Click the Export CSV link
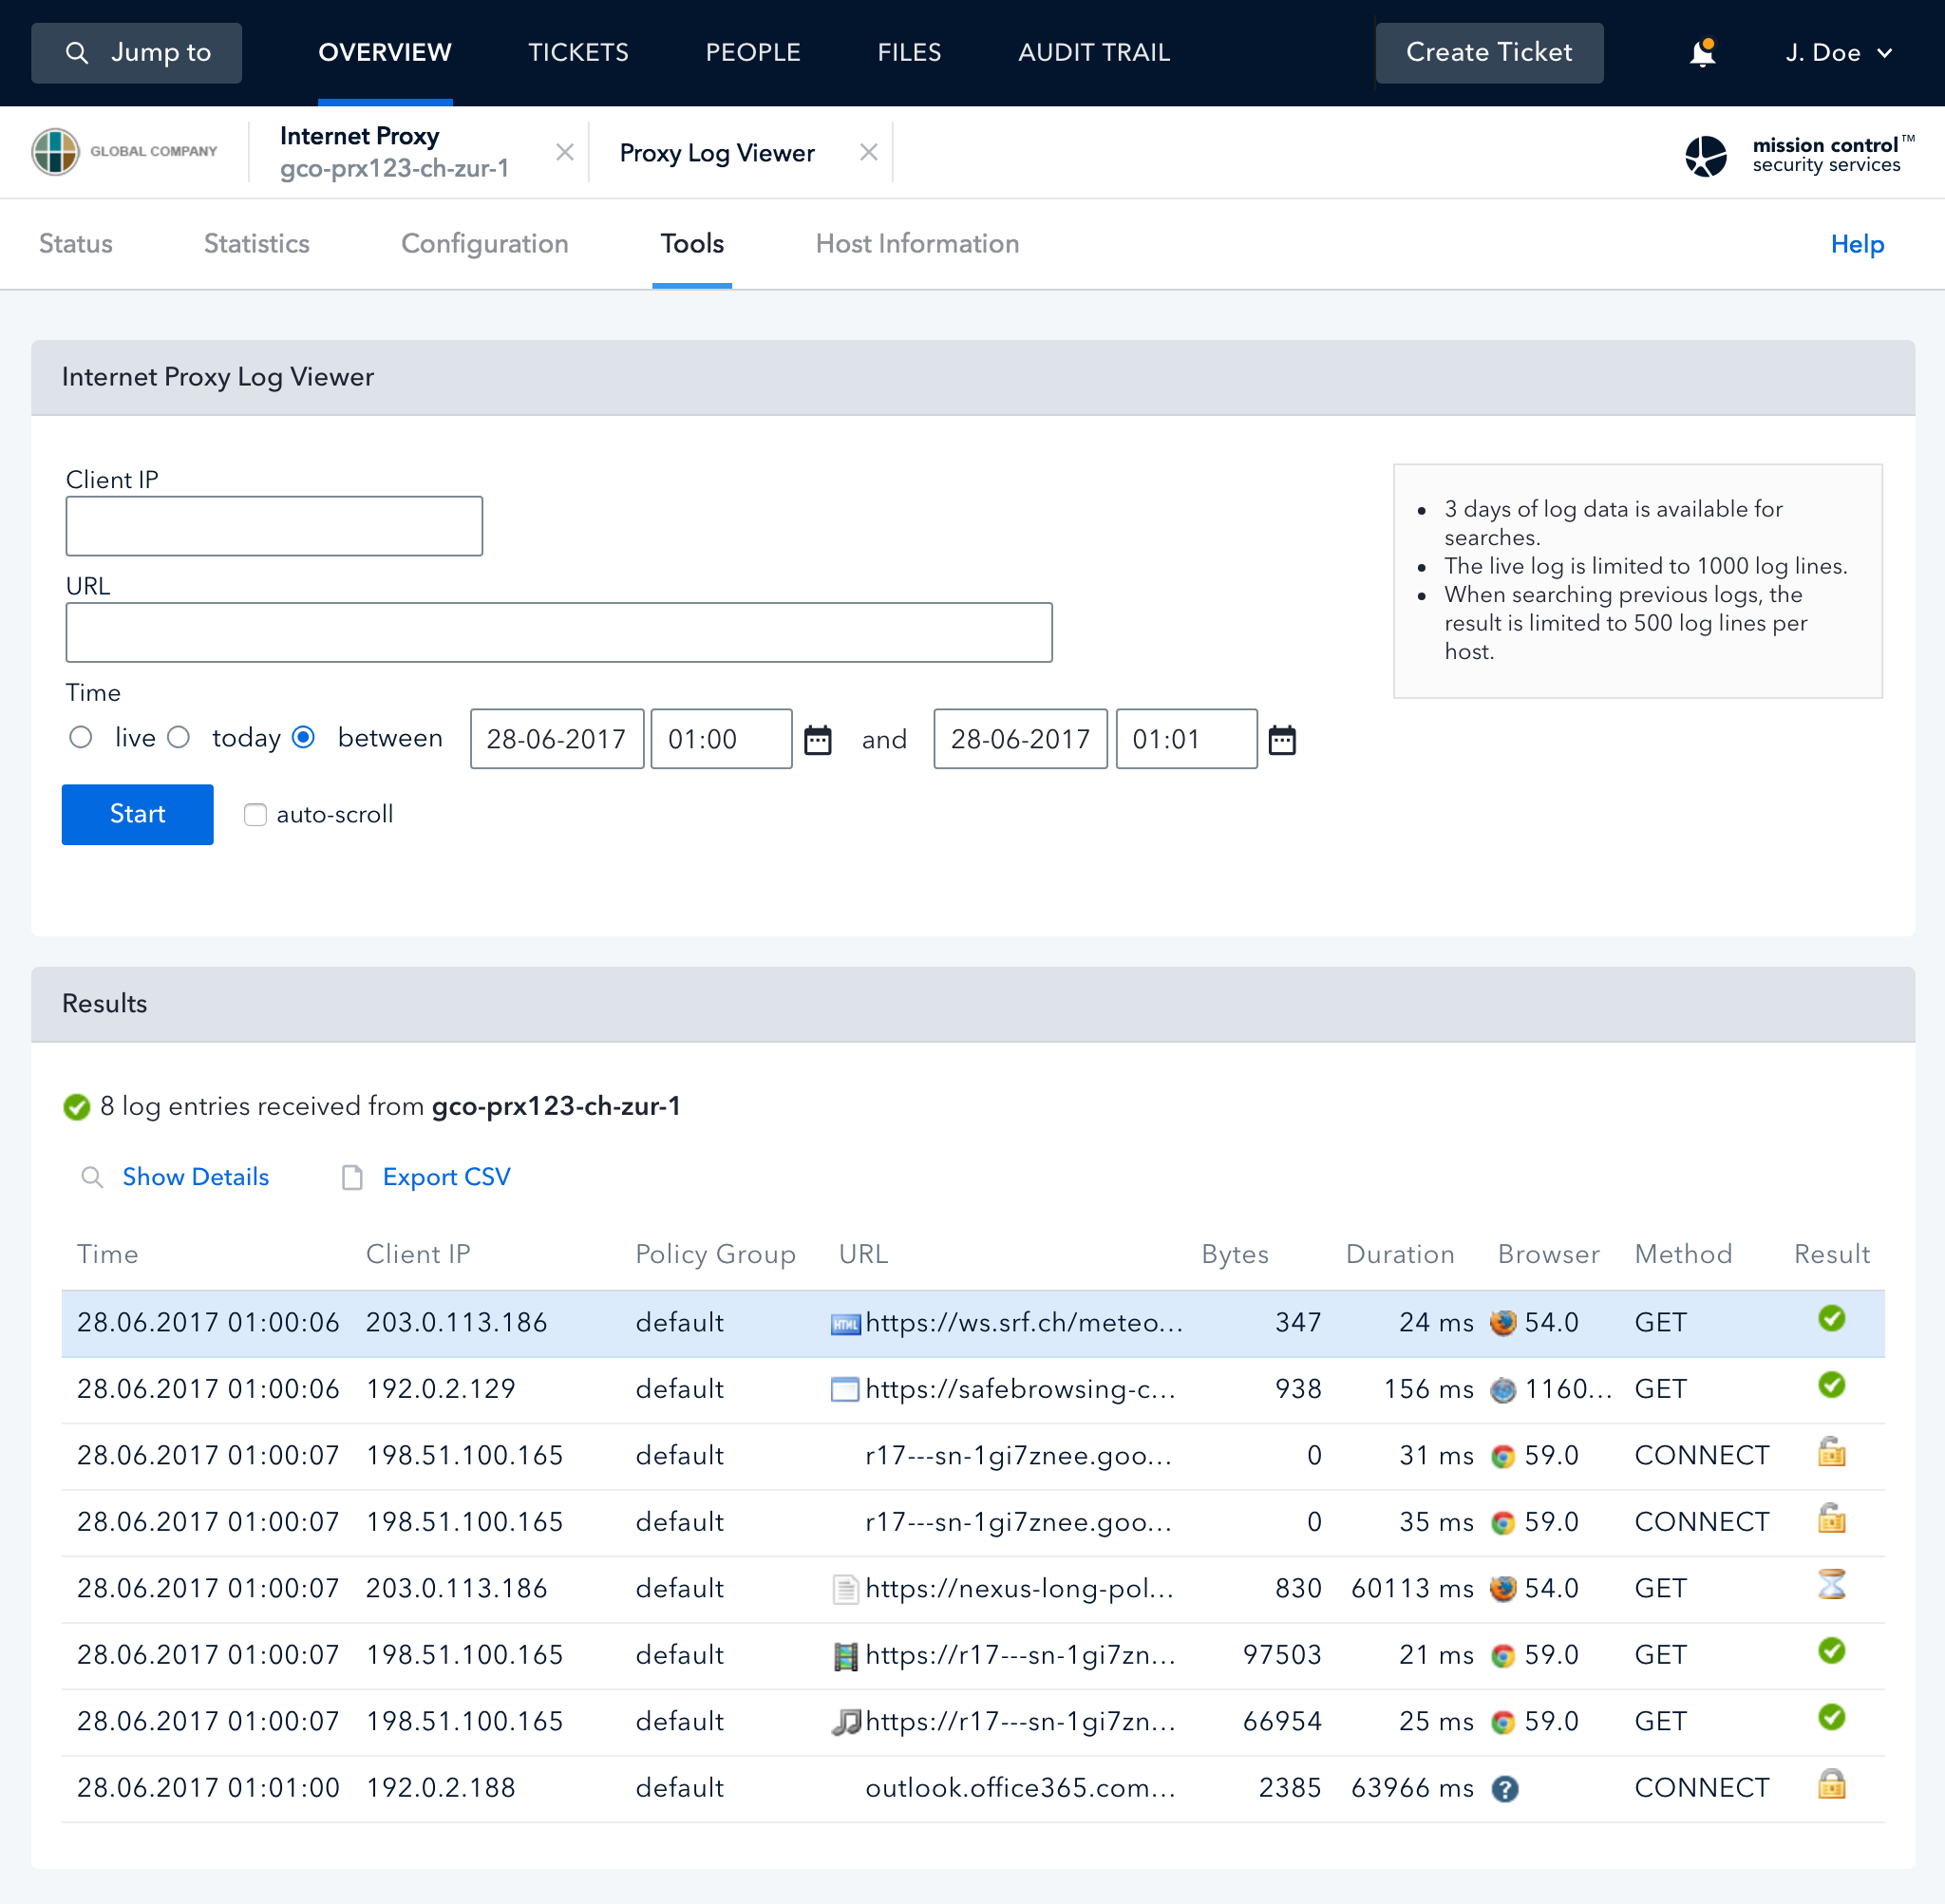Viewport: 1945px width, 1904px height. coord(447,1177)
